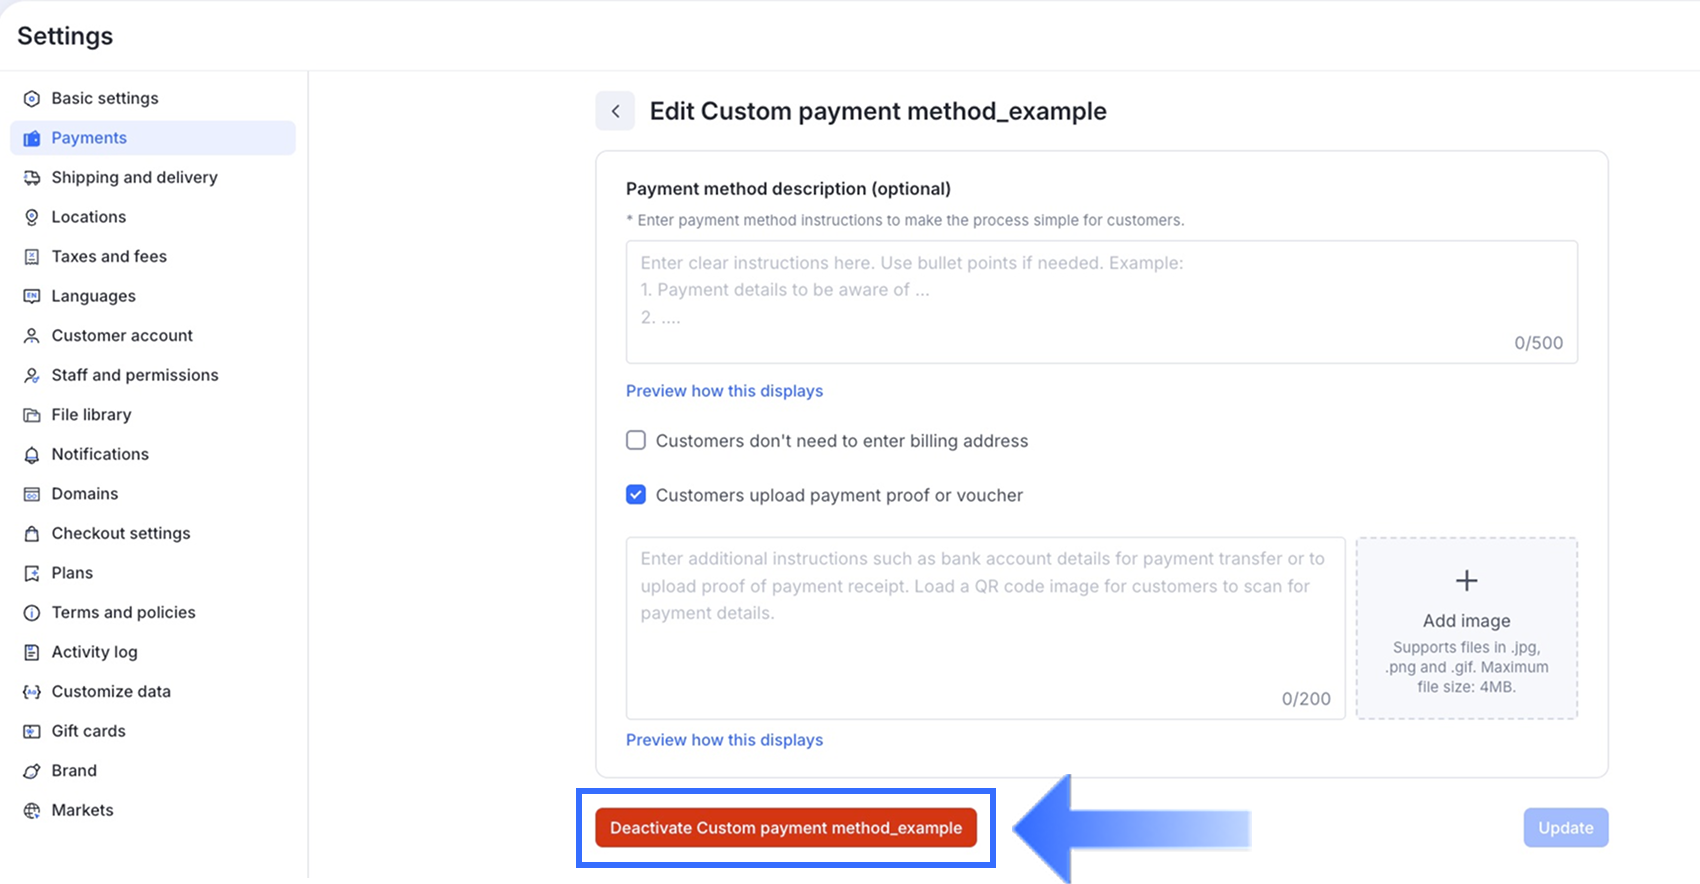The width and height of the screenshot is (1700, 884).
Task: Click the Staff and permissions icon
Action: [32, 376]
